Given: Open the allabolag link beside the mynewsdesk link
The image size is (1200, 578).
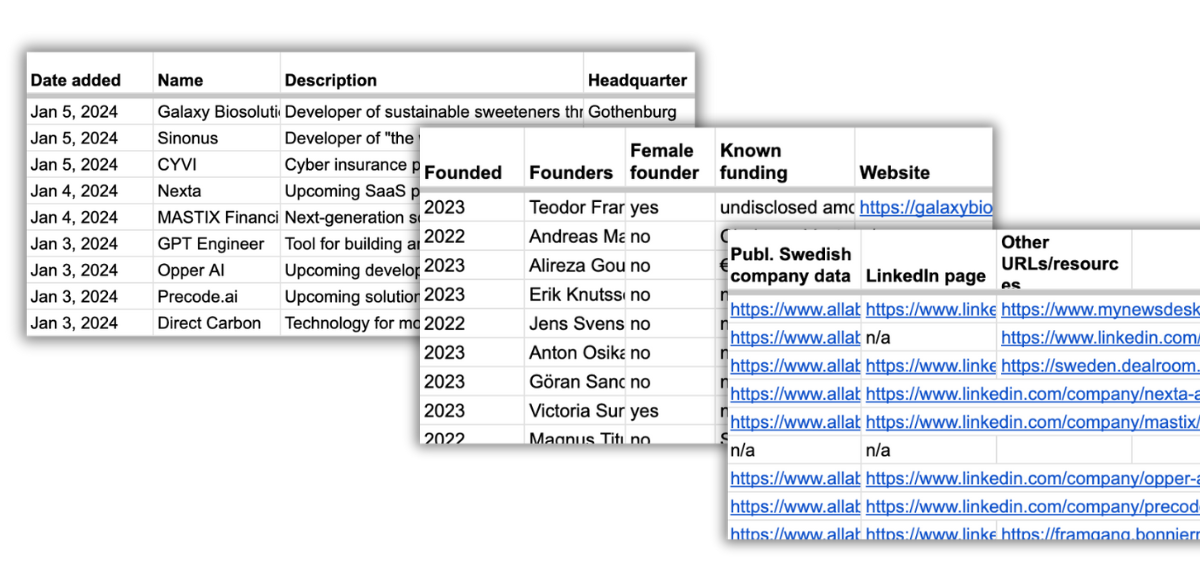Looking at the screenshot, I should [x=795, y=310].
